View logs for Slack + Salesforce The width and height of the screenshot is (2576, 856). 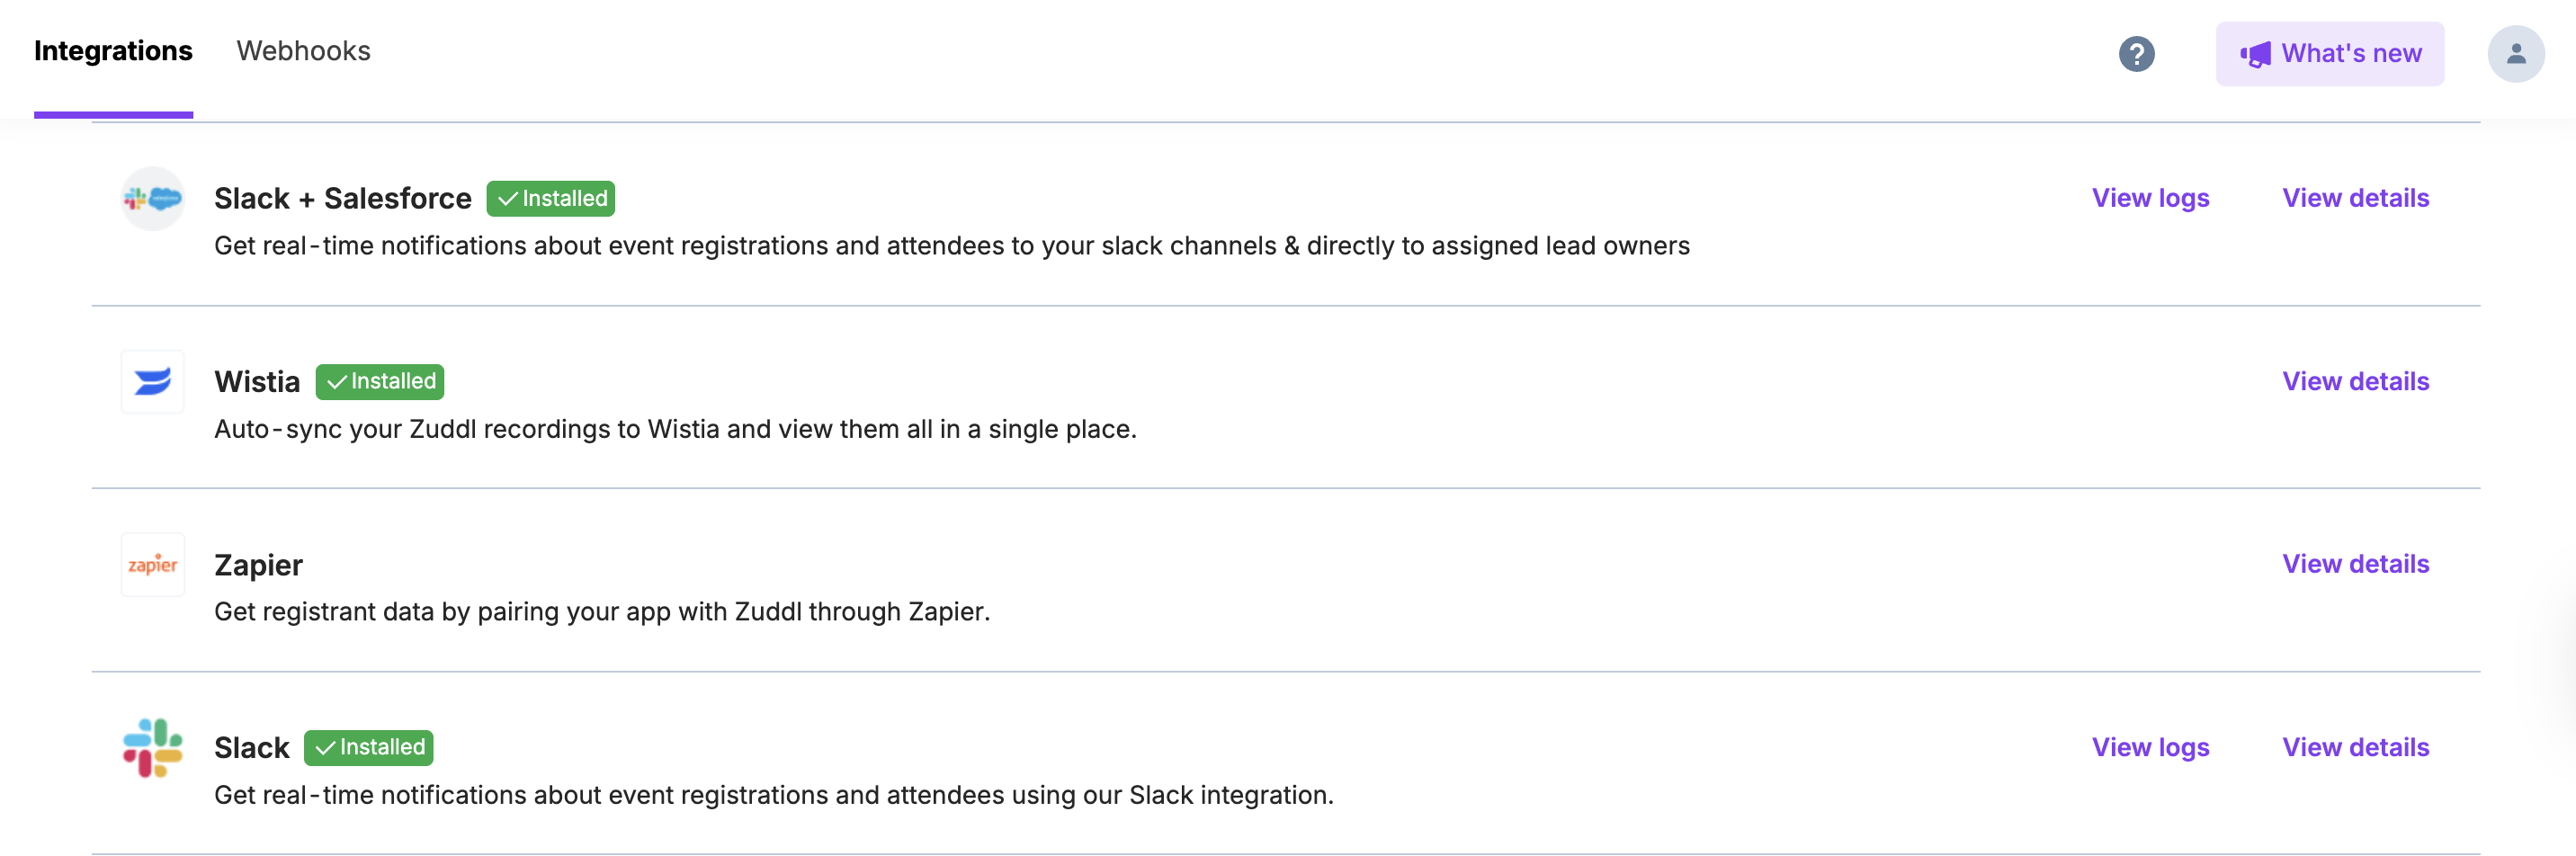click(2150, 198)
